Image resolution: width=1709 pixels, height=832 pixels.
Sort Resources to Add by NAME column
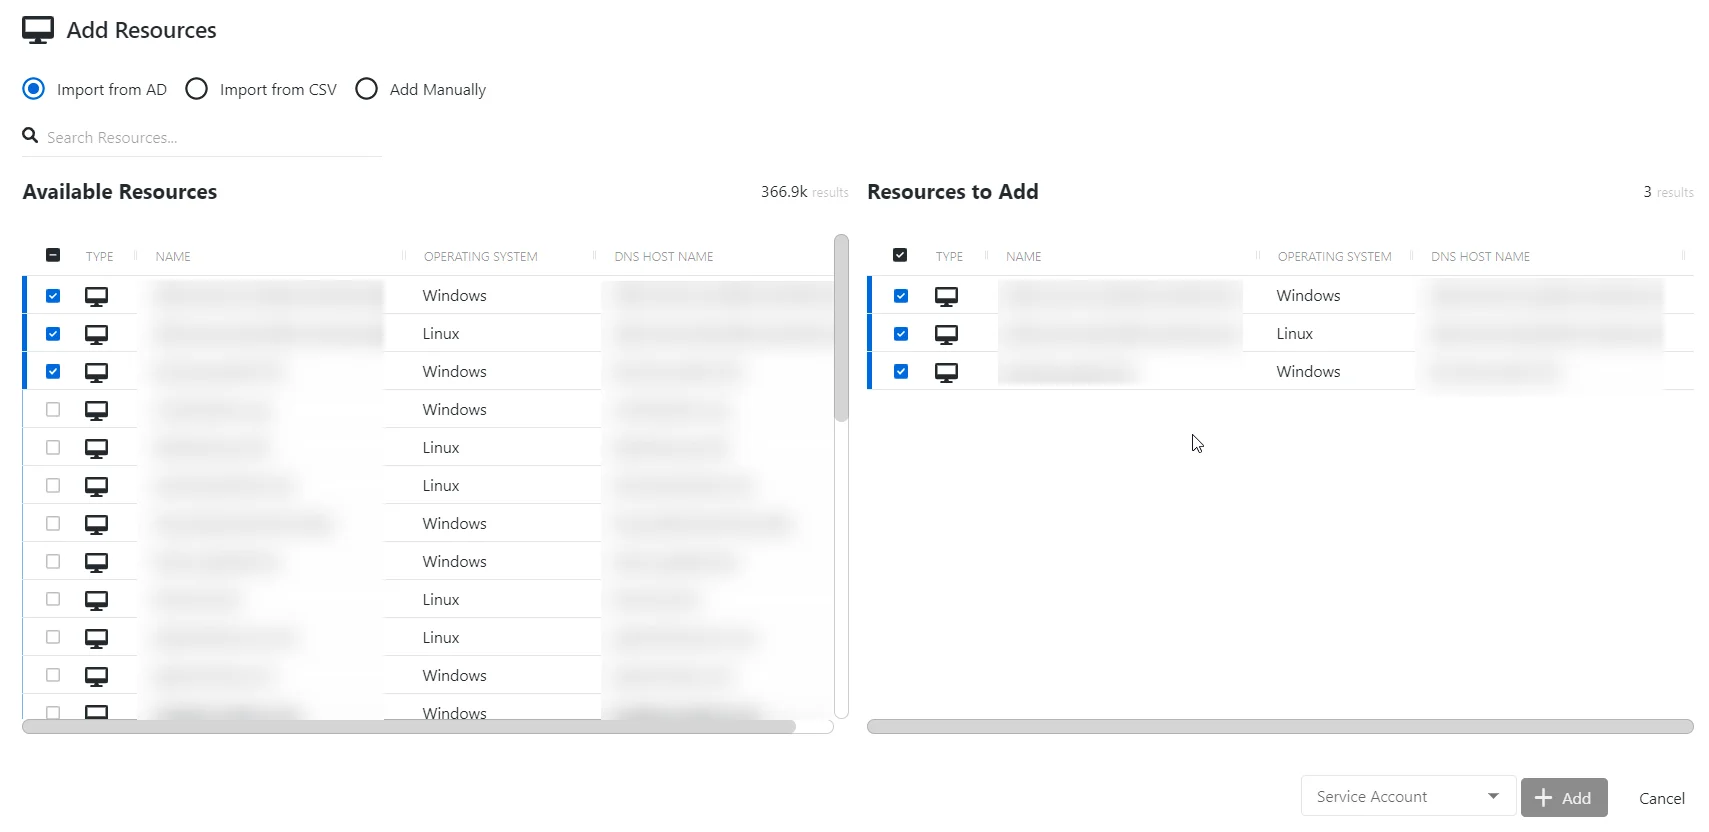(1023, 257)
